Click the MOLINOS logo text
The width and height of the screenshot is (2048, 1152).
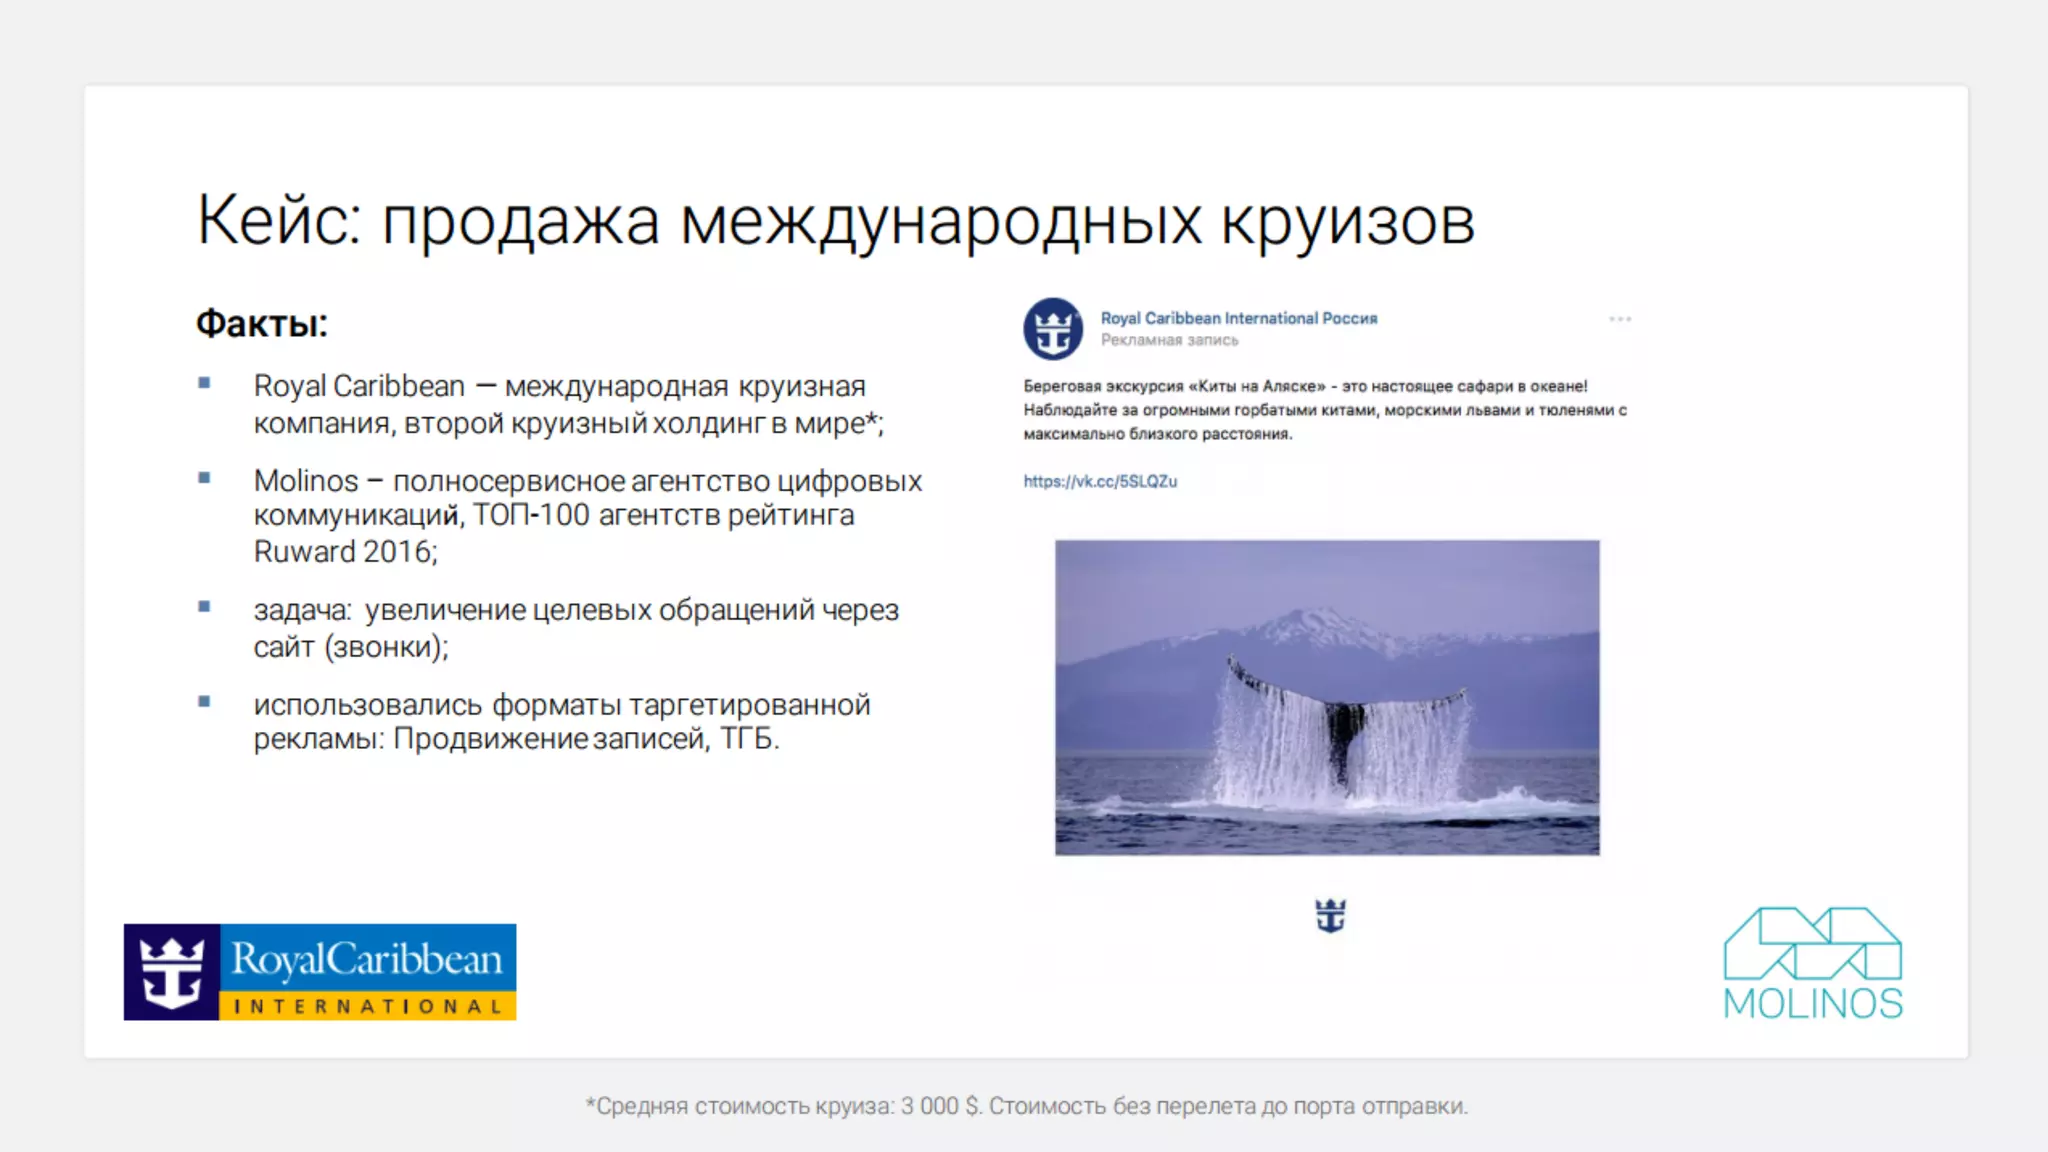tap(1812, 1004)
